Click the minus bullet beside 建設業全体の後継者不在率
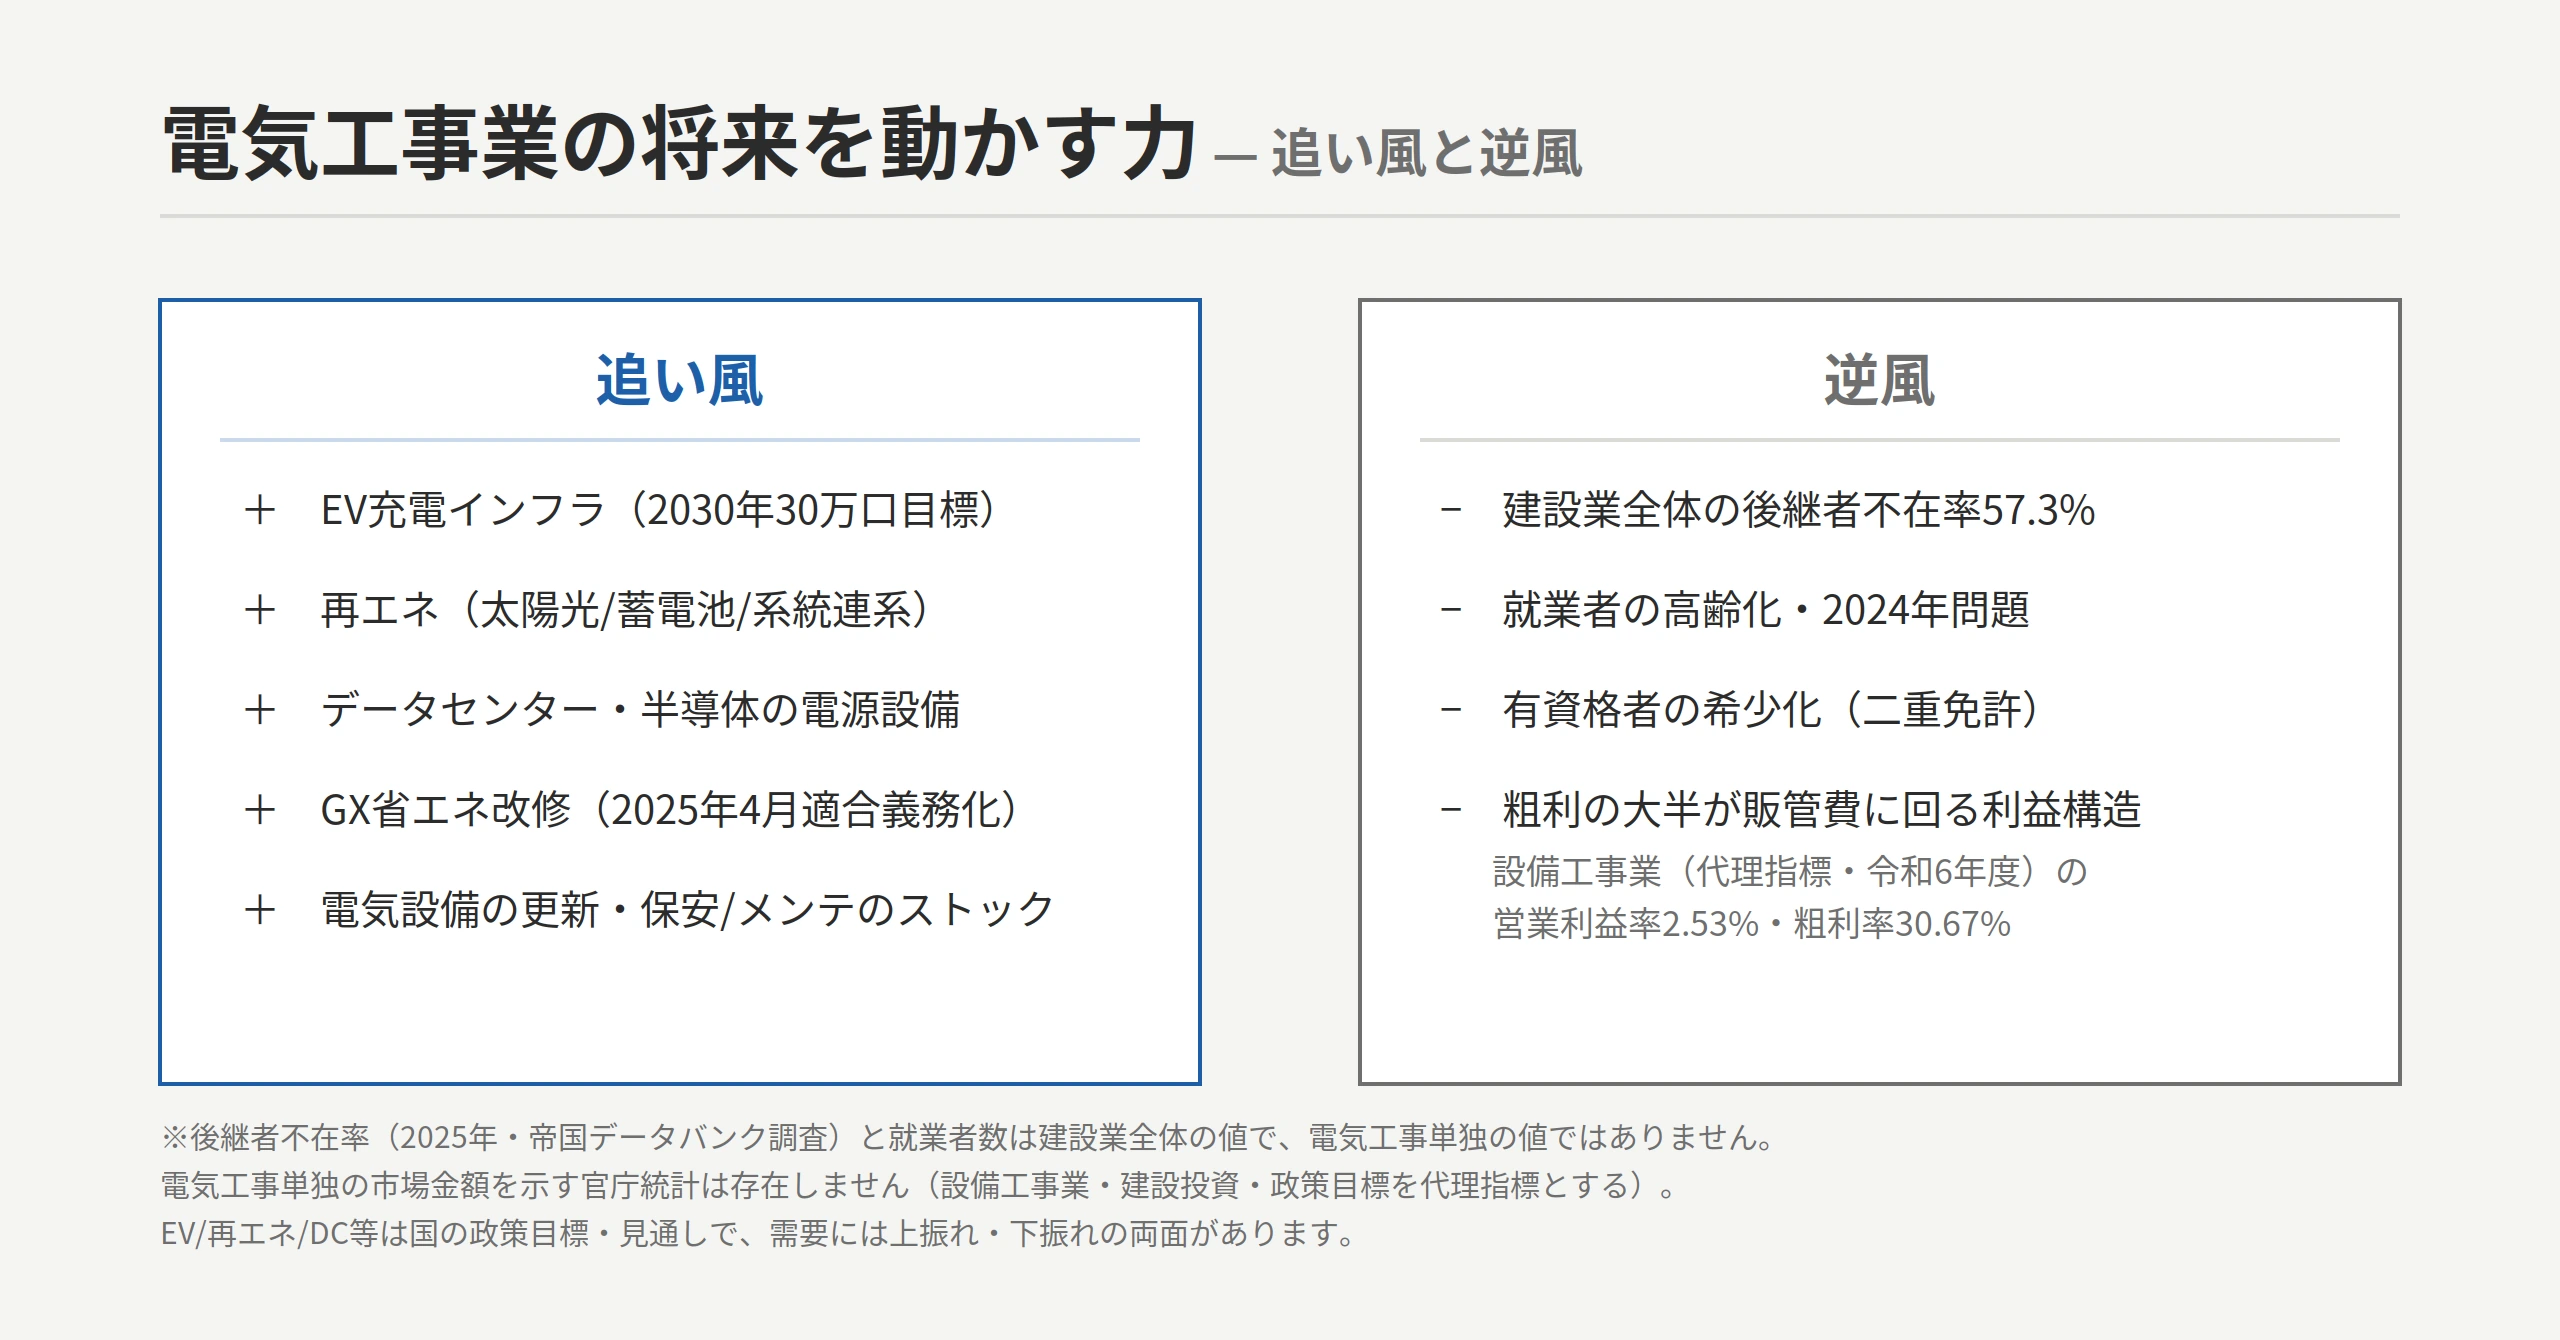Image resolution: width=2560 pixels, height=1340 pixels. coord(1451,510)
